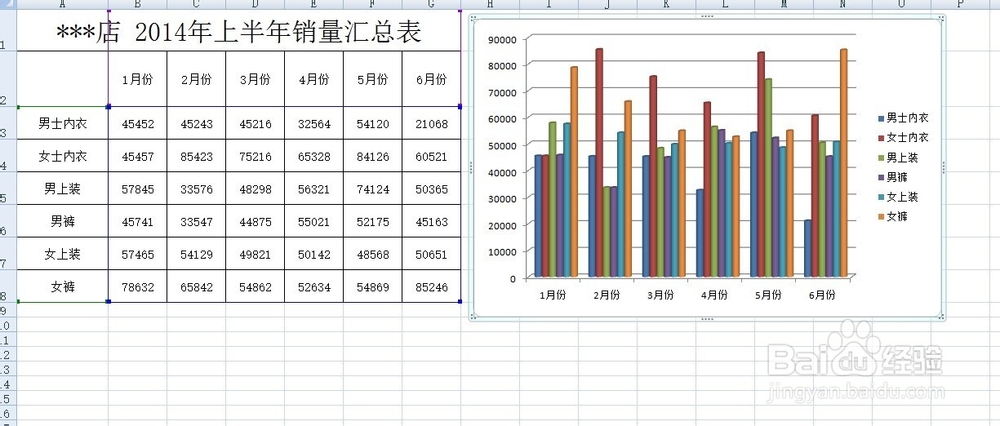The width and height of the screenshot is (1000, 426).
Task: Select the cell containing 74124
Action: pos(372,189)
